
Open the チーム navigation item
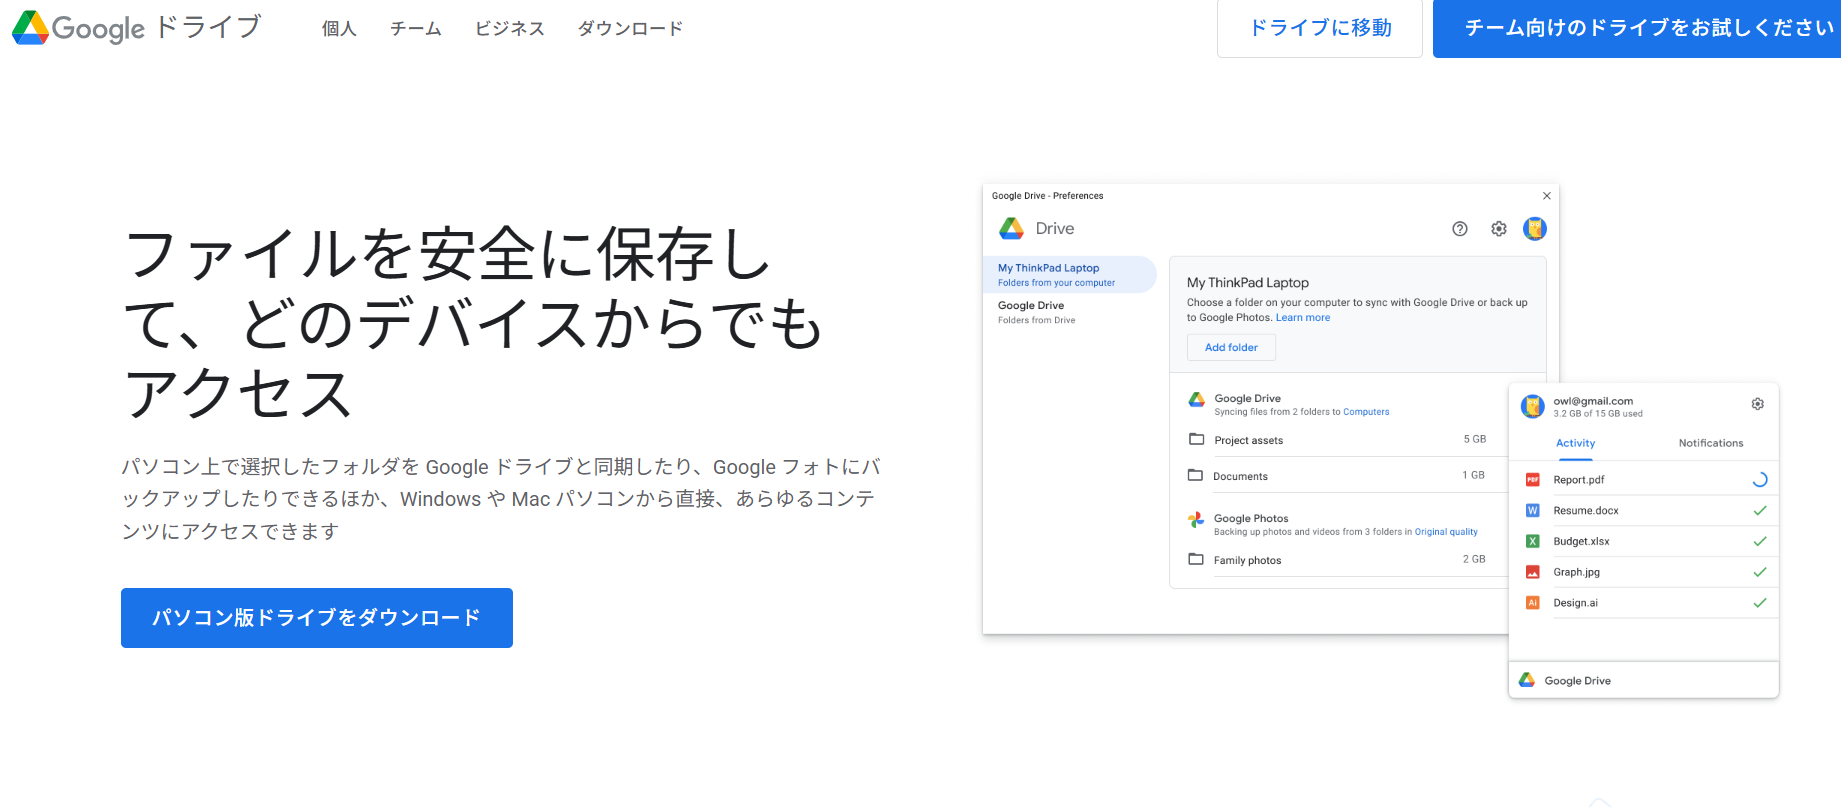point(416,28)
